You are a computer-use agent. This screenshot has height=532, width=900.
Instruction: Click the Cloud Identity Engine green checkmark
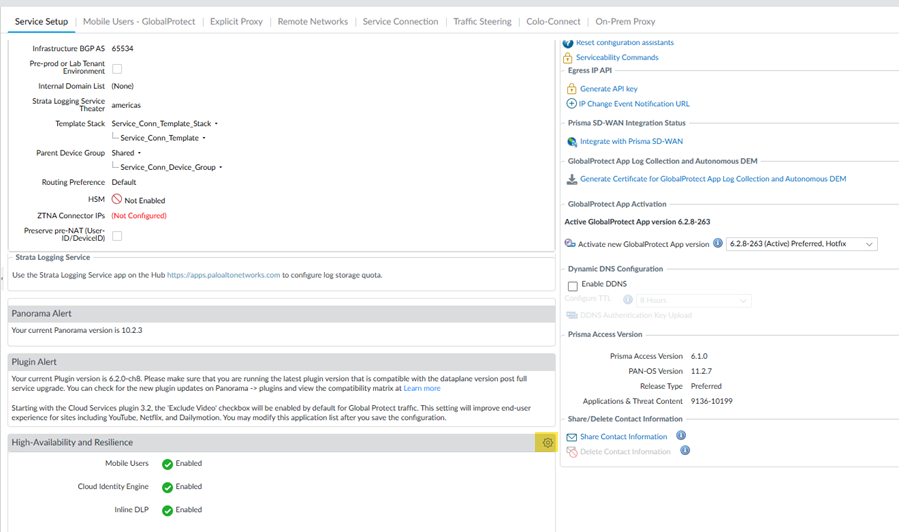click(168, 487)
